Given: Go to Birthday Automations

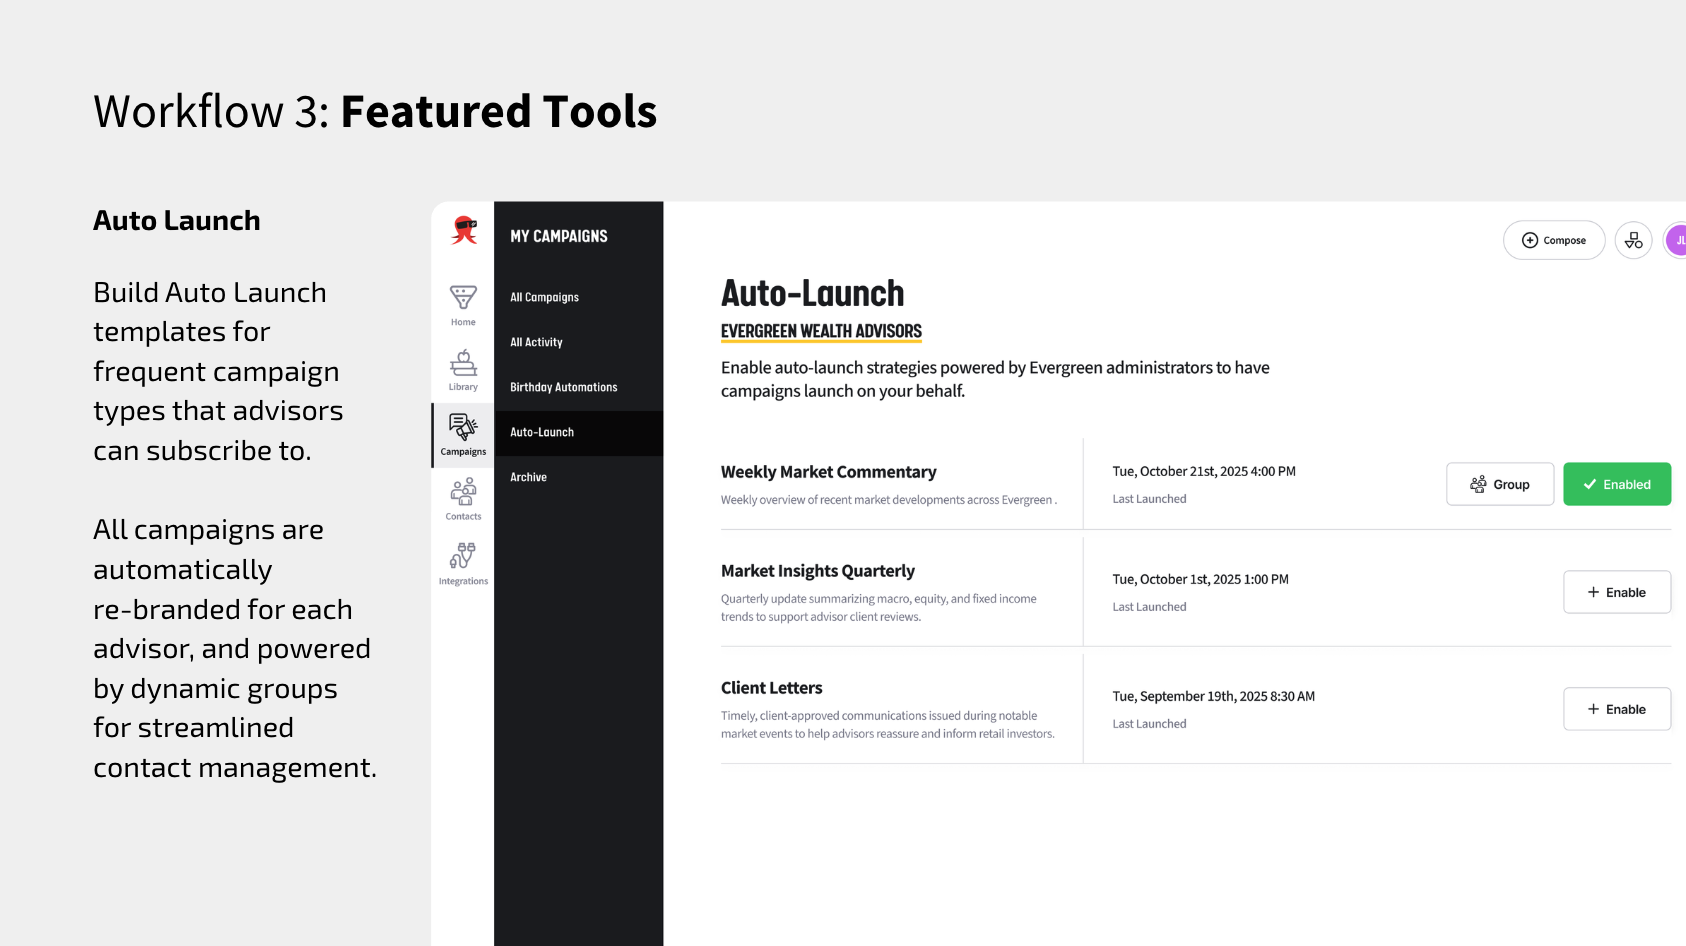Looking at the screenshot, I should point(563,387).
